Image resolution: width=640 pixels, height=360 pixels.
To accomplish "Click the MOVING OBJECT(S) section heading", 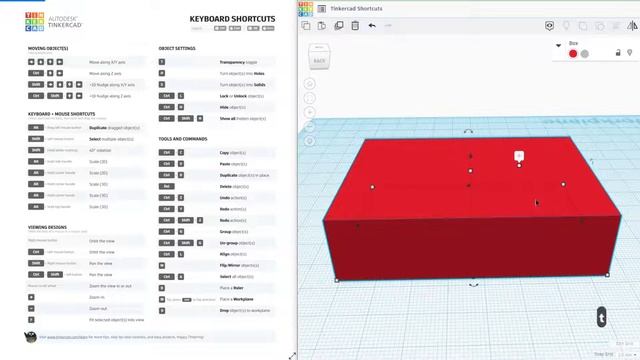I will (x=48, y=49).
